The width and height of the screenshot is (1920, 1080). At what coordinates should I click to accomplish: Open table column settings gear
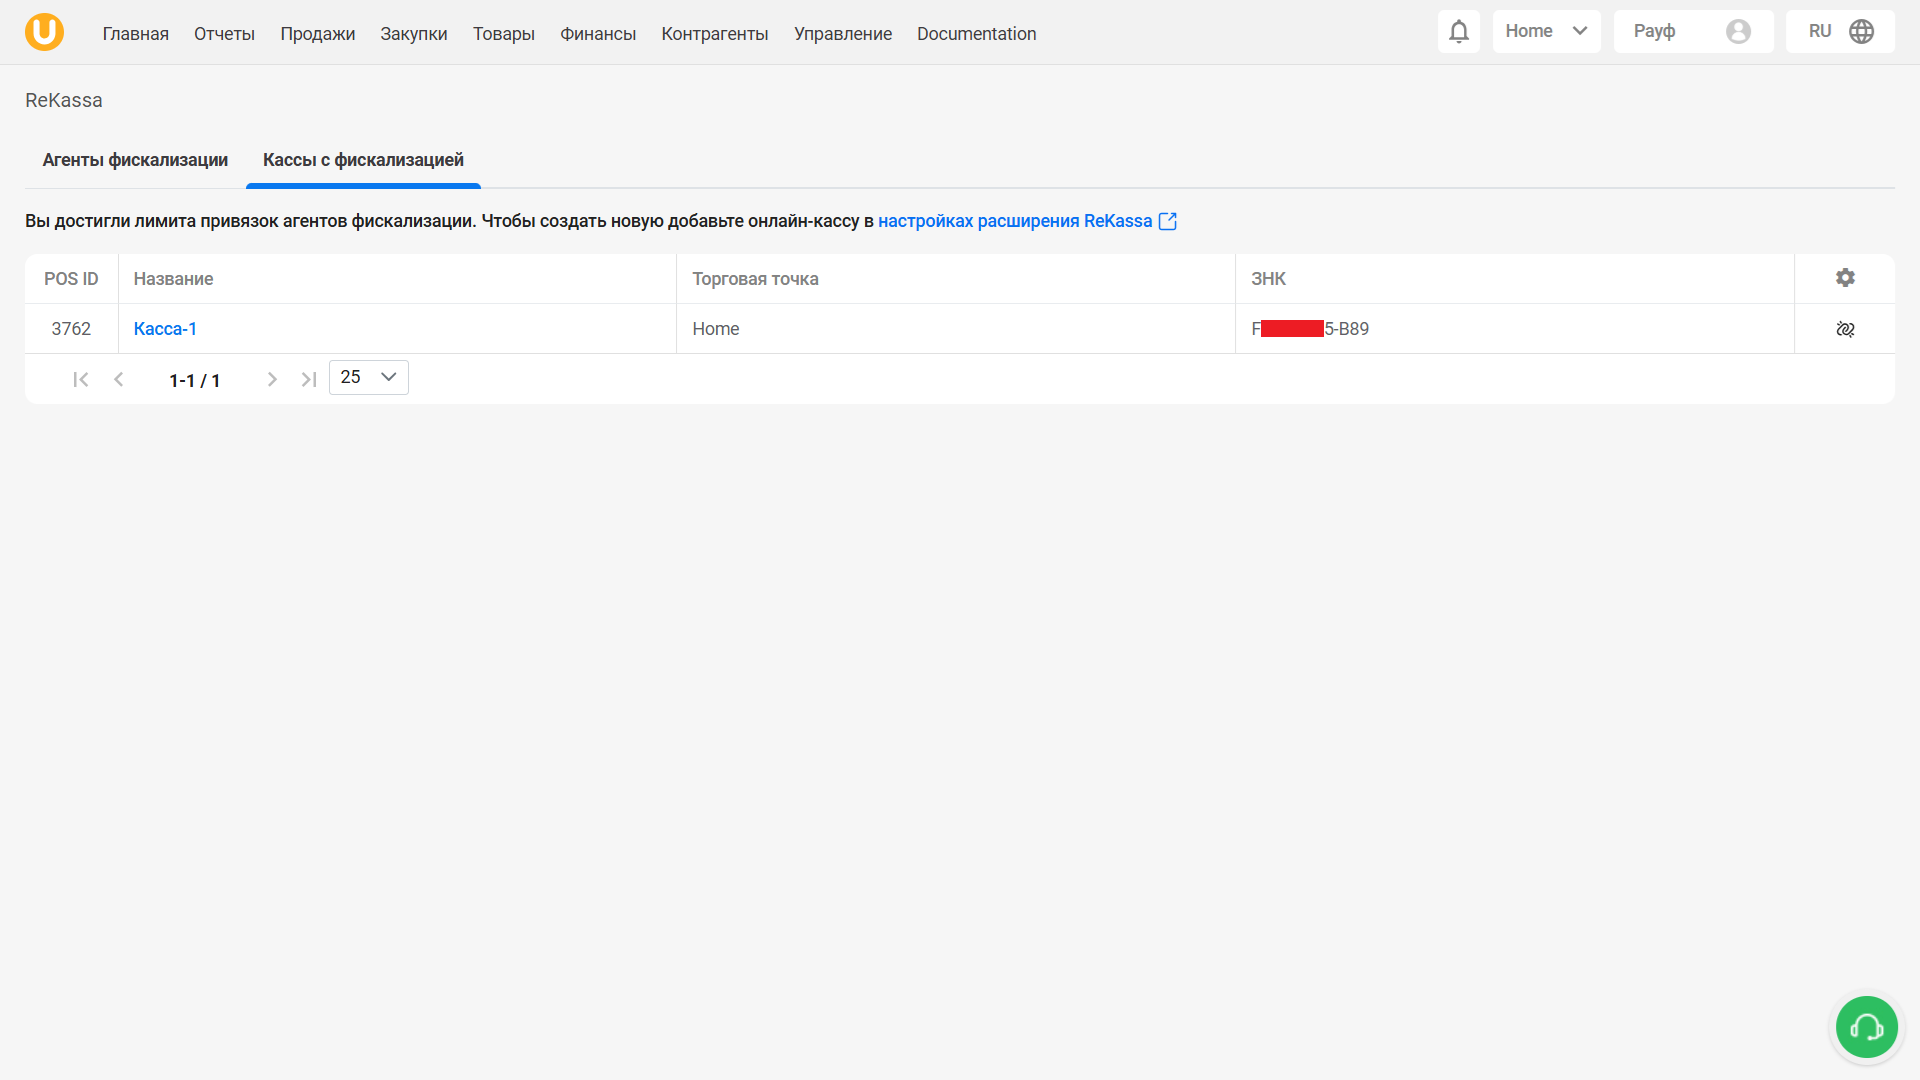click(x=1845, y=278)
